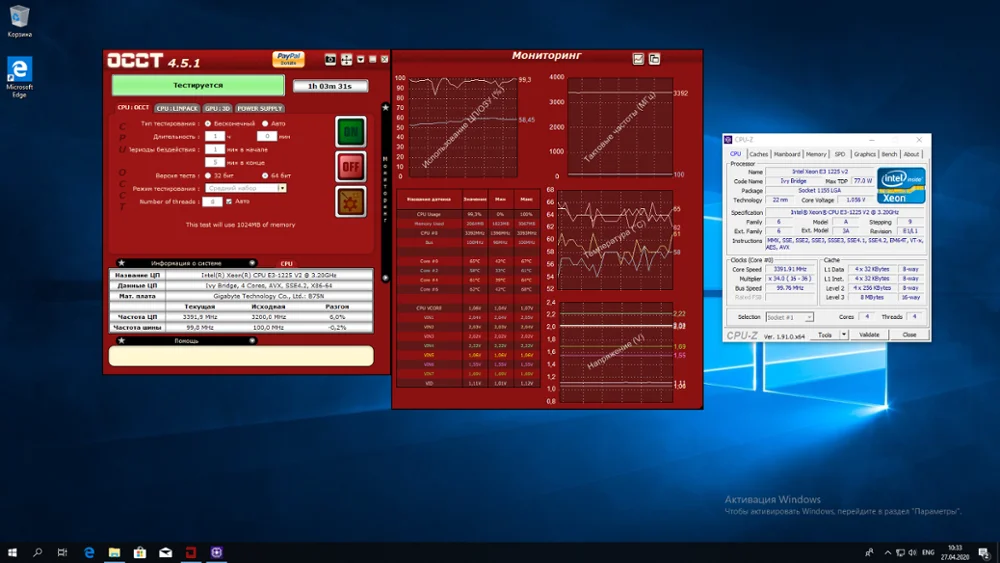Click the green ON button
Viewport: 1000px width, 563px height.
351,132
